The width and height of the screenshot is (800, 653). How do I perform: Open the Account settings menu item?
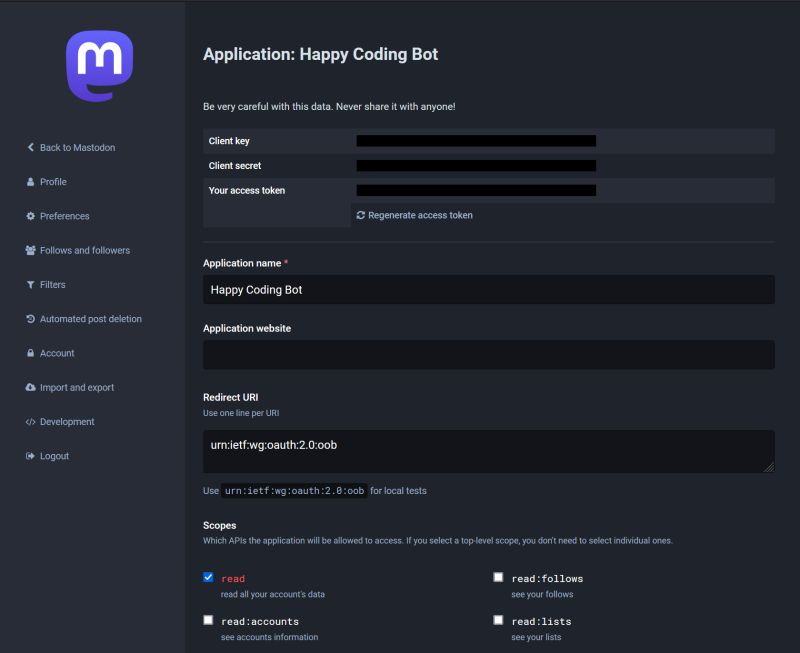[57, 353]
